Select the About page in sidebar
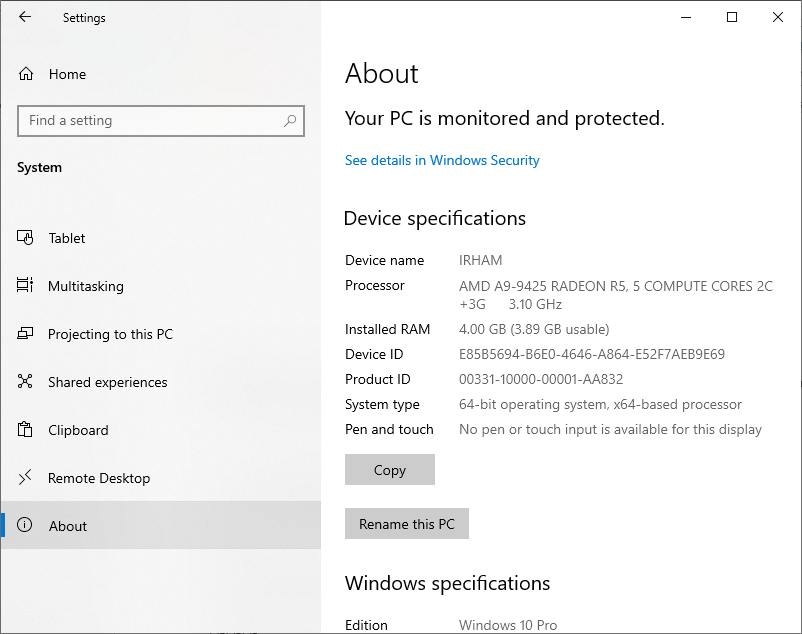 click(x=161, y=525)
